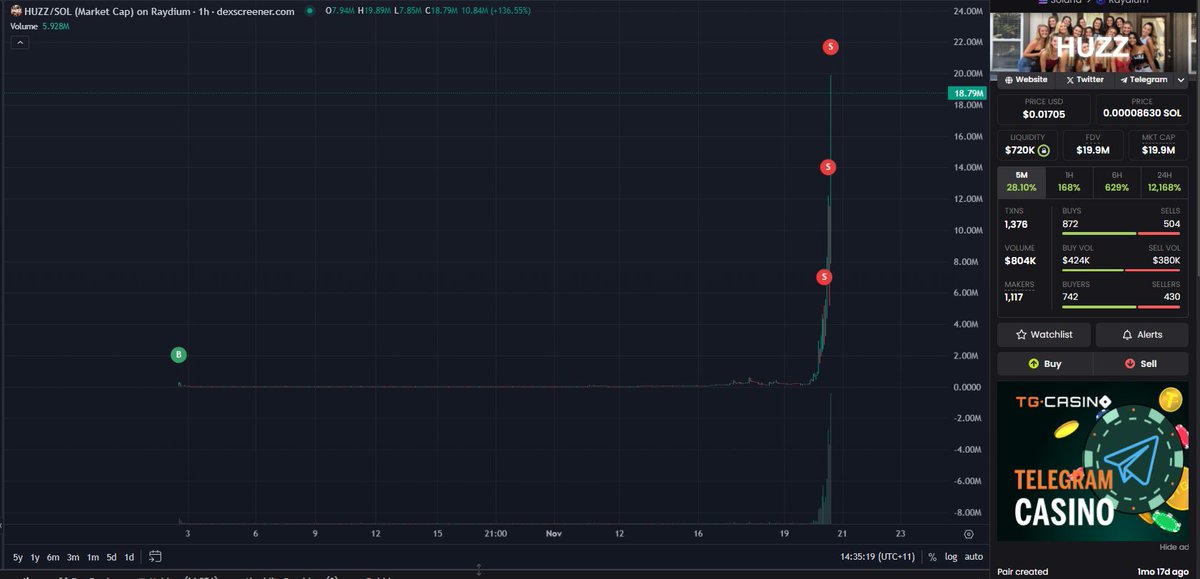Click the 14:35:19 (UTC+11) timezone clock
The height and width of the screenshot is (579, 1200).
[876, 557]
